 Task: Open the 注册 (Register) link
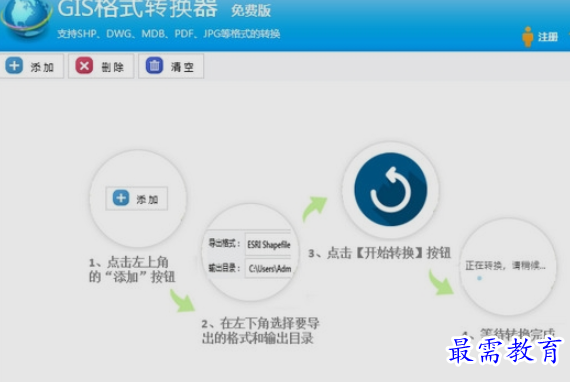(x=548, y=37)
